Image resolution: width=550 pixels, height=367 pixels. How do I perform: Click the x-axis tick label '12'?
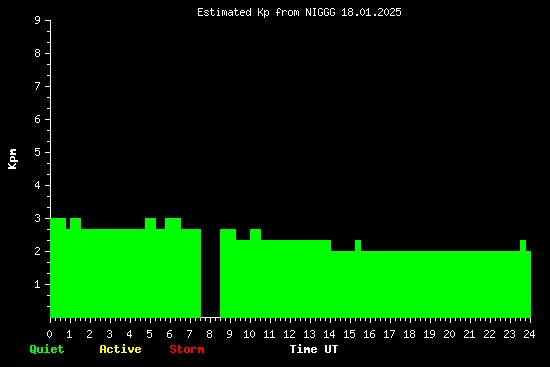click(289, 334)
